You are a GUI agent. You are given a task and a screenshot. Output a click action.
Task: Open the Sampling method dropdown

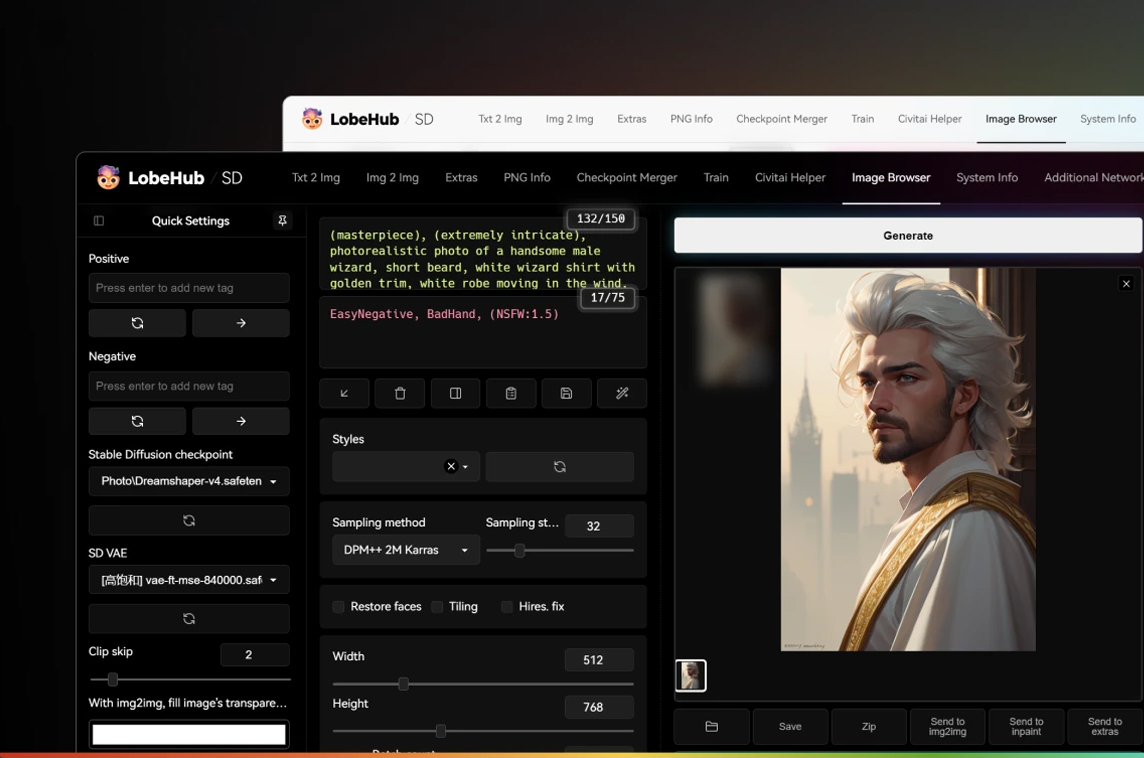pyautogui.click(x=406, y=550)
